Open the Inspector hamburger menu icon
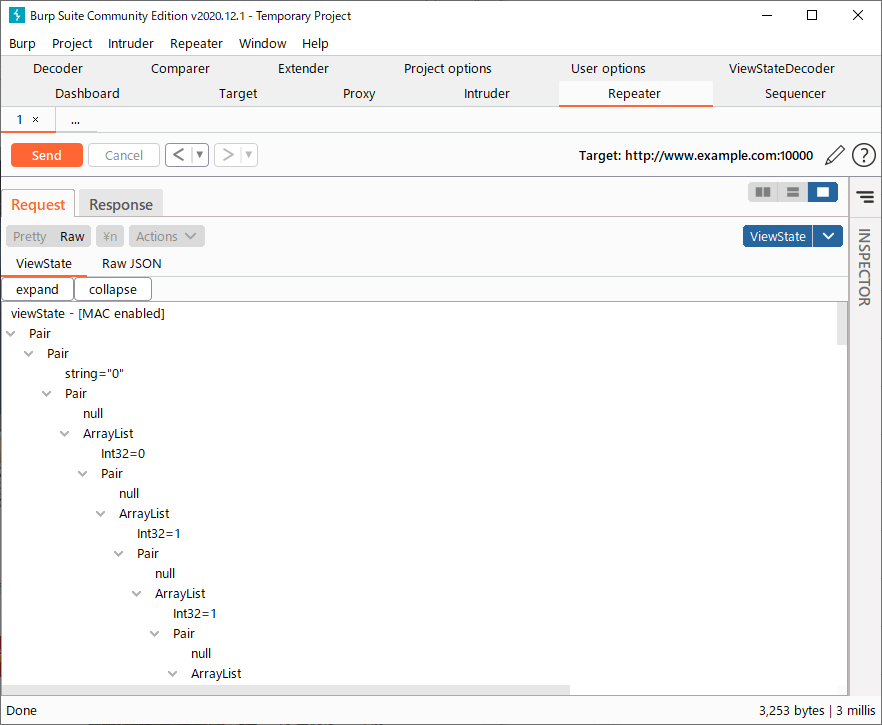The height and width of the screenshot is (725, 882). [865, 196]
